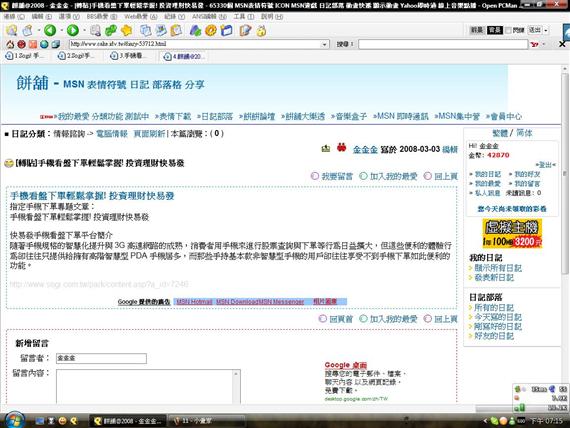Click in the 留言者 name field
The image size is (570, 428).
click(101, 358)
